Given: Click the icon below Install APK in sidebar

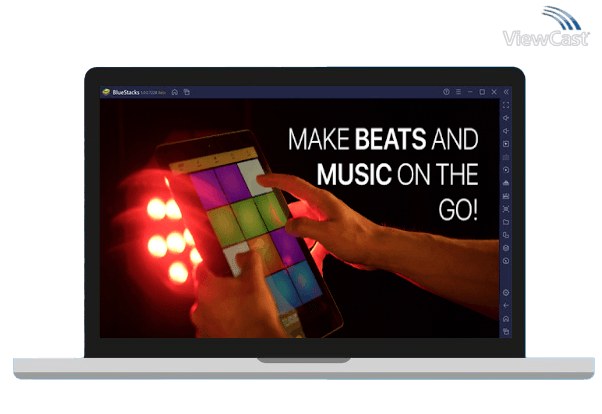Looking at the screenshot, I should coord(506,196).
